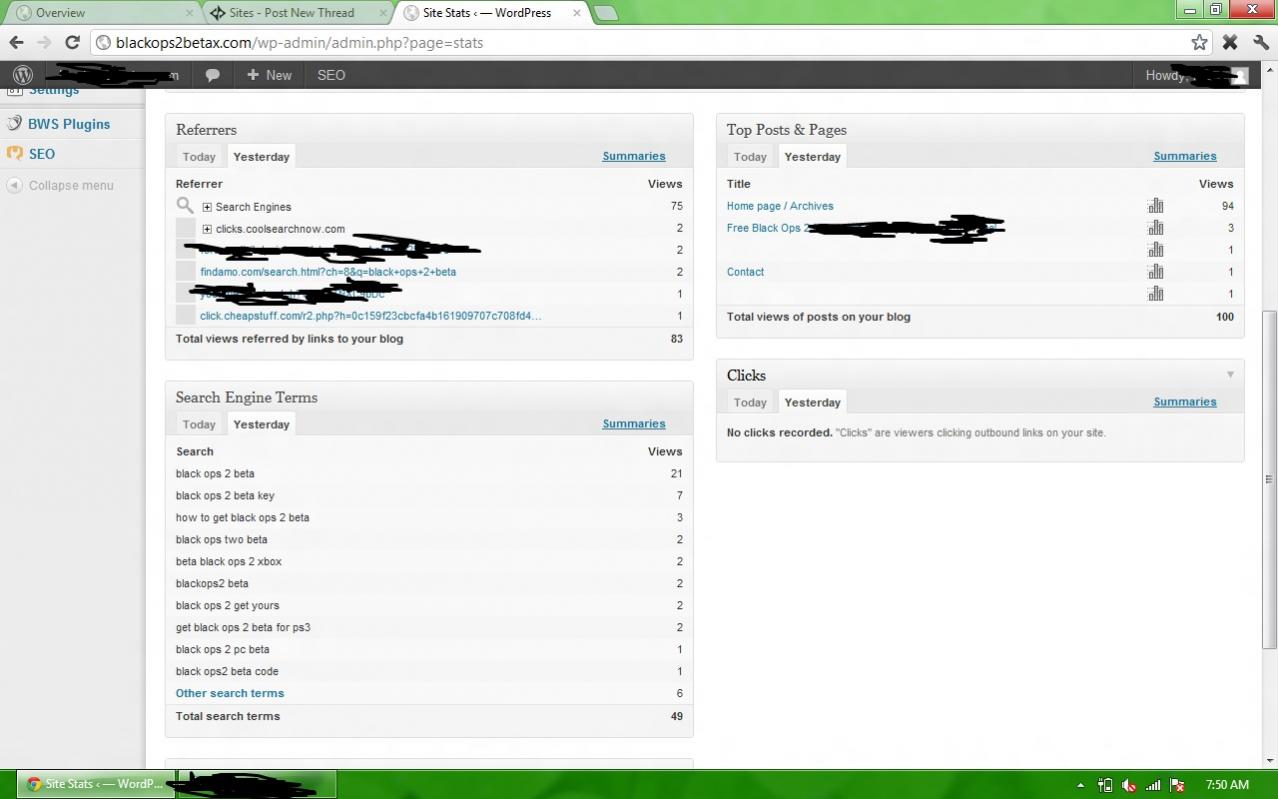The width and height of the screenshot is (1278, 799).
Task: Click the extension icon beside the bookmark star
Action: (1230, 42)
